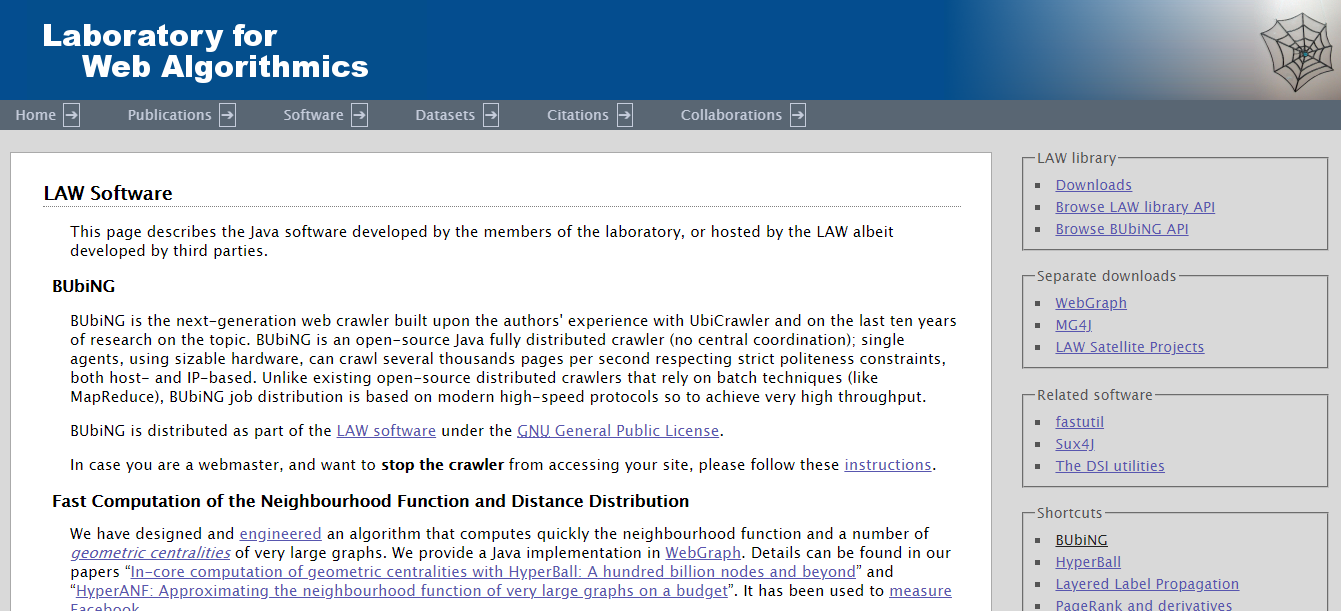Open the GNU General Public License link
1341x611 pixels.
coord(618,431)
